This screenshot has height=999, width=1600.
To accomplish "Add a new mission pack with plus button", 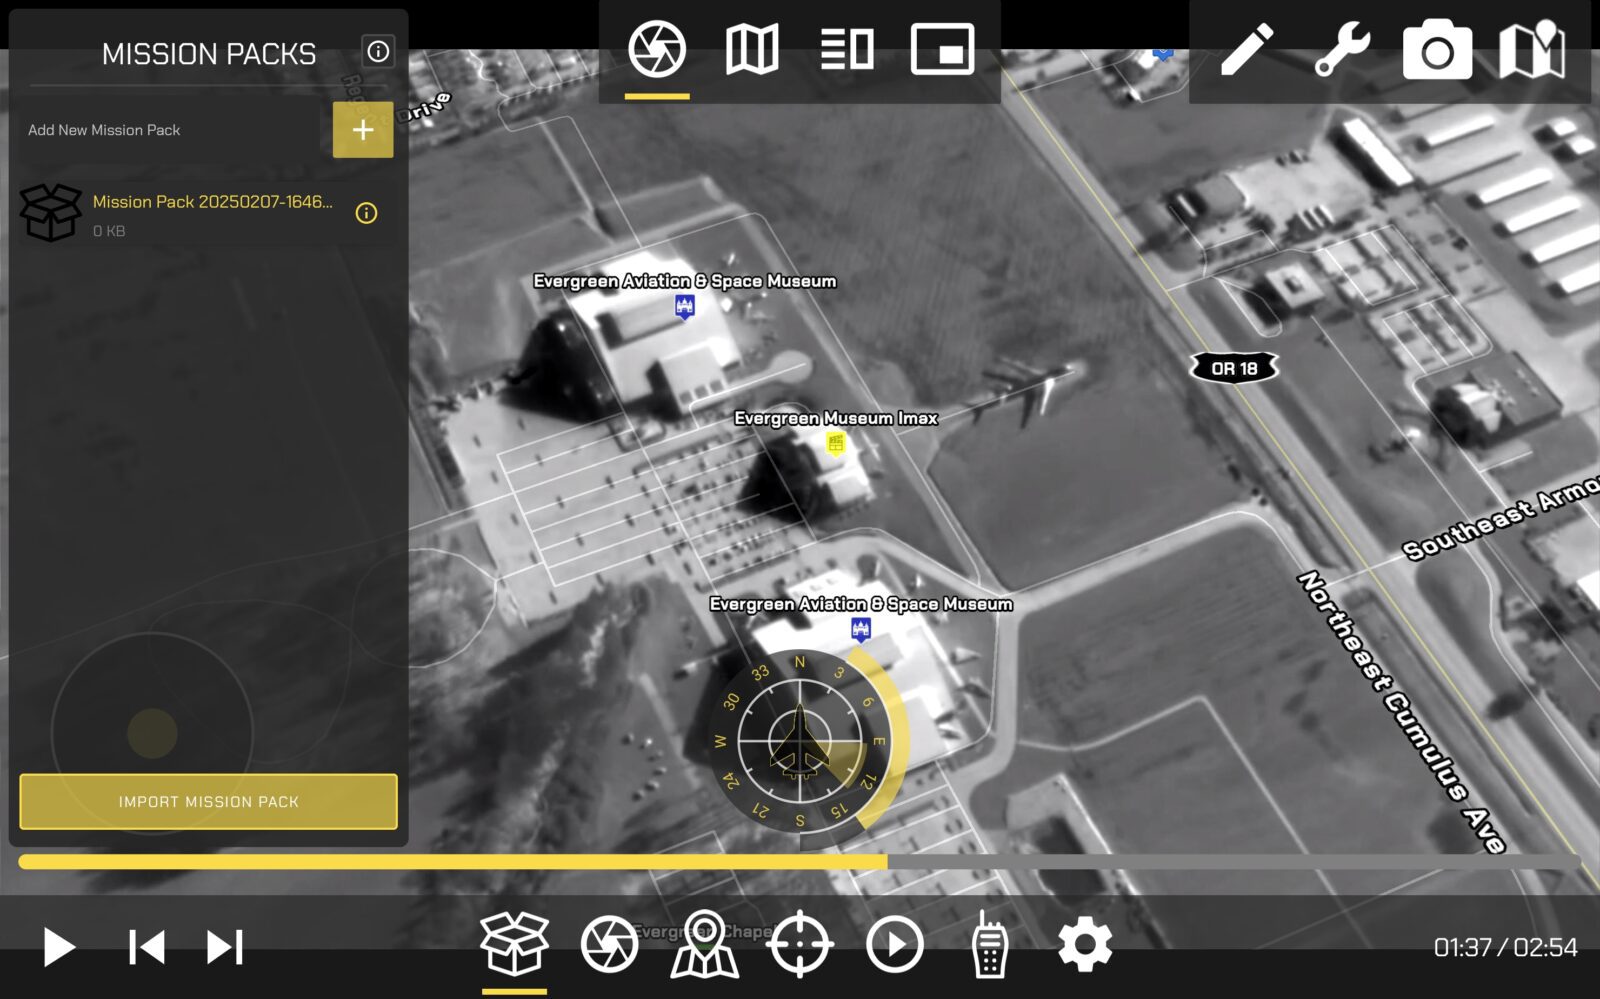I will point(363,130).
